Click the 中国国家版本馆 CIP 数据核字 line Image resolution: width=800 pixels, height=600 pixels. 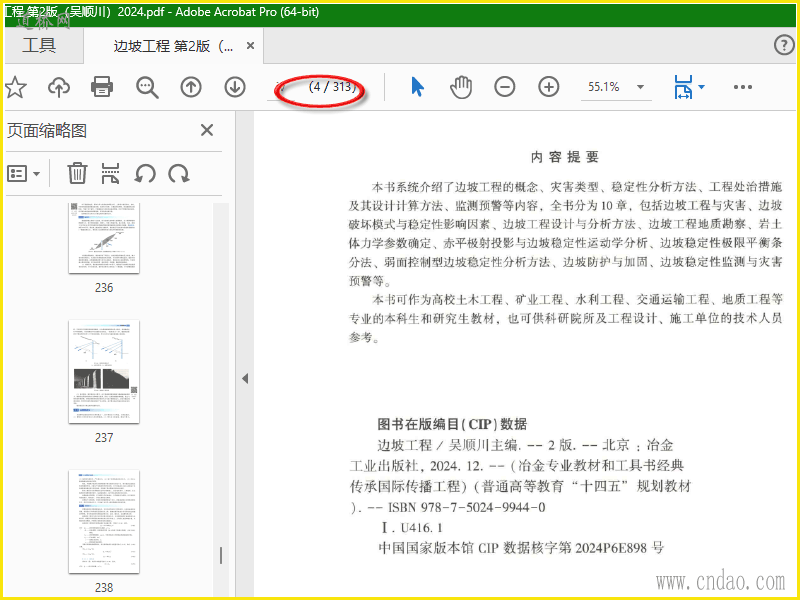coord(521,548)
